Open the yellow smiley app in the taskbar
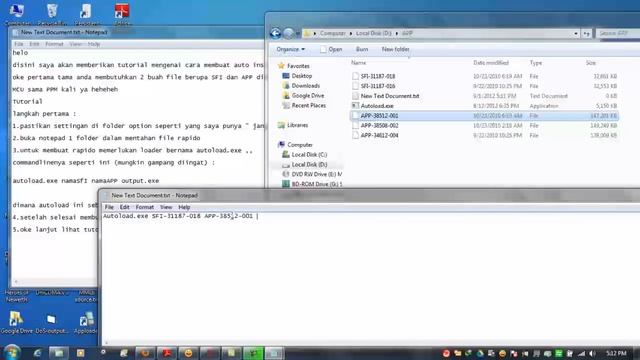Screen dimensions: 640x360 (188, 353)
